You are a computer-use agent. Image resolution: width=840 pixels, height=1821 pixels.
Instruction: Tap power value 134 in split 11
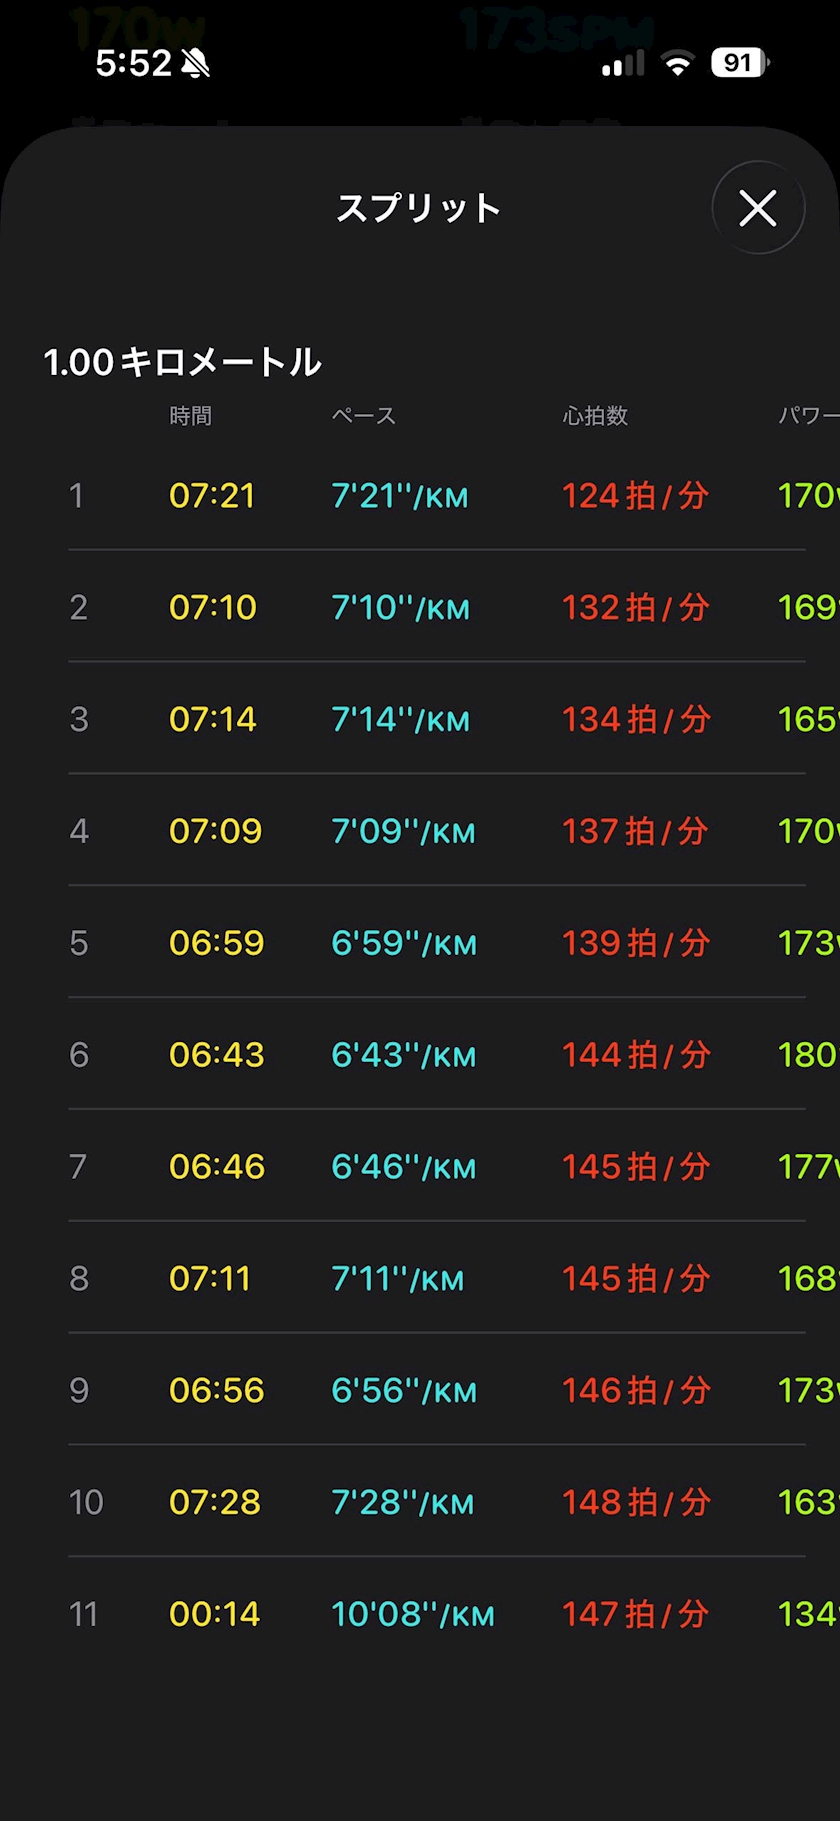[808, 1616]
